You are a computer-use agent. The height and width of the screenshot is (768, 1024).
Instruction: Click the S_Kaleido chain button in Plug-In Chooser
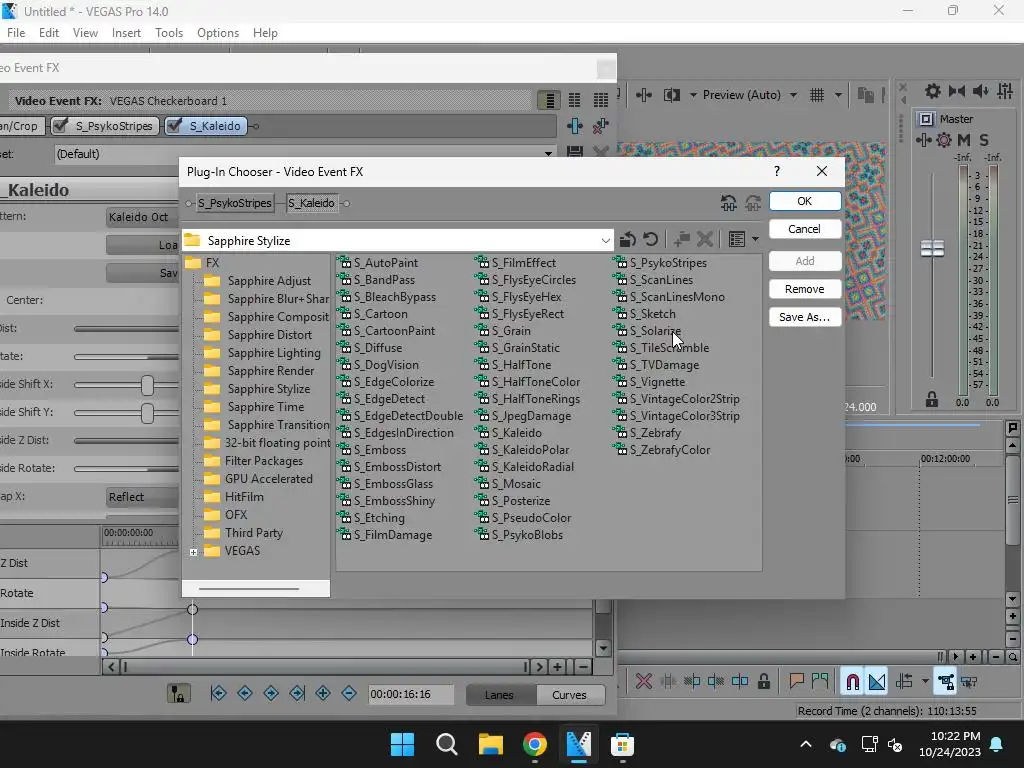point(312,203)
